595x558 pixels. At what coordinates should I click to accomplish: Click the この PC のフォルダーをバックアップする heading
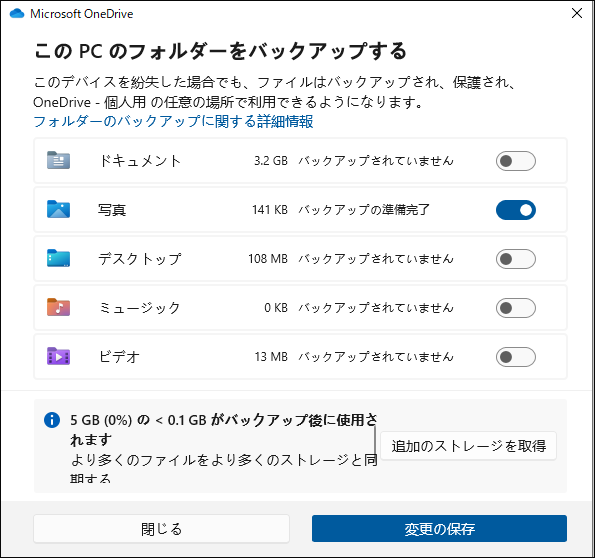(x=220, y=51)
